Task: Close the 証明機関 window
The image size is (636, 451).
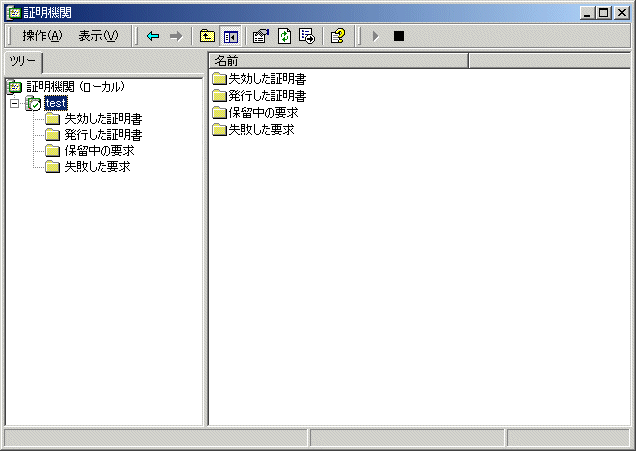Action: coord(621,13)
